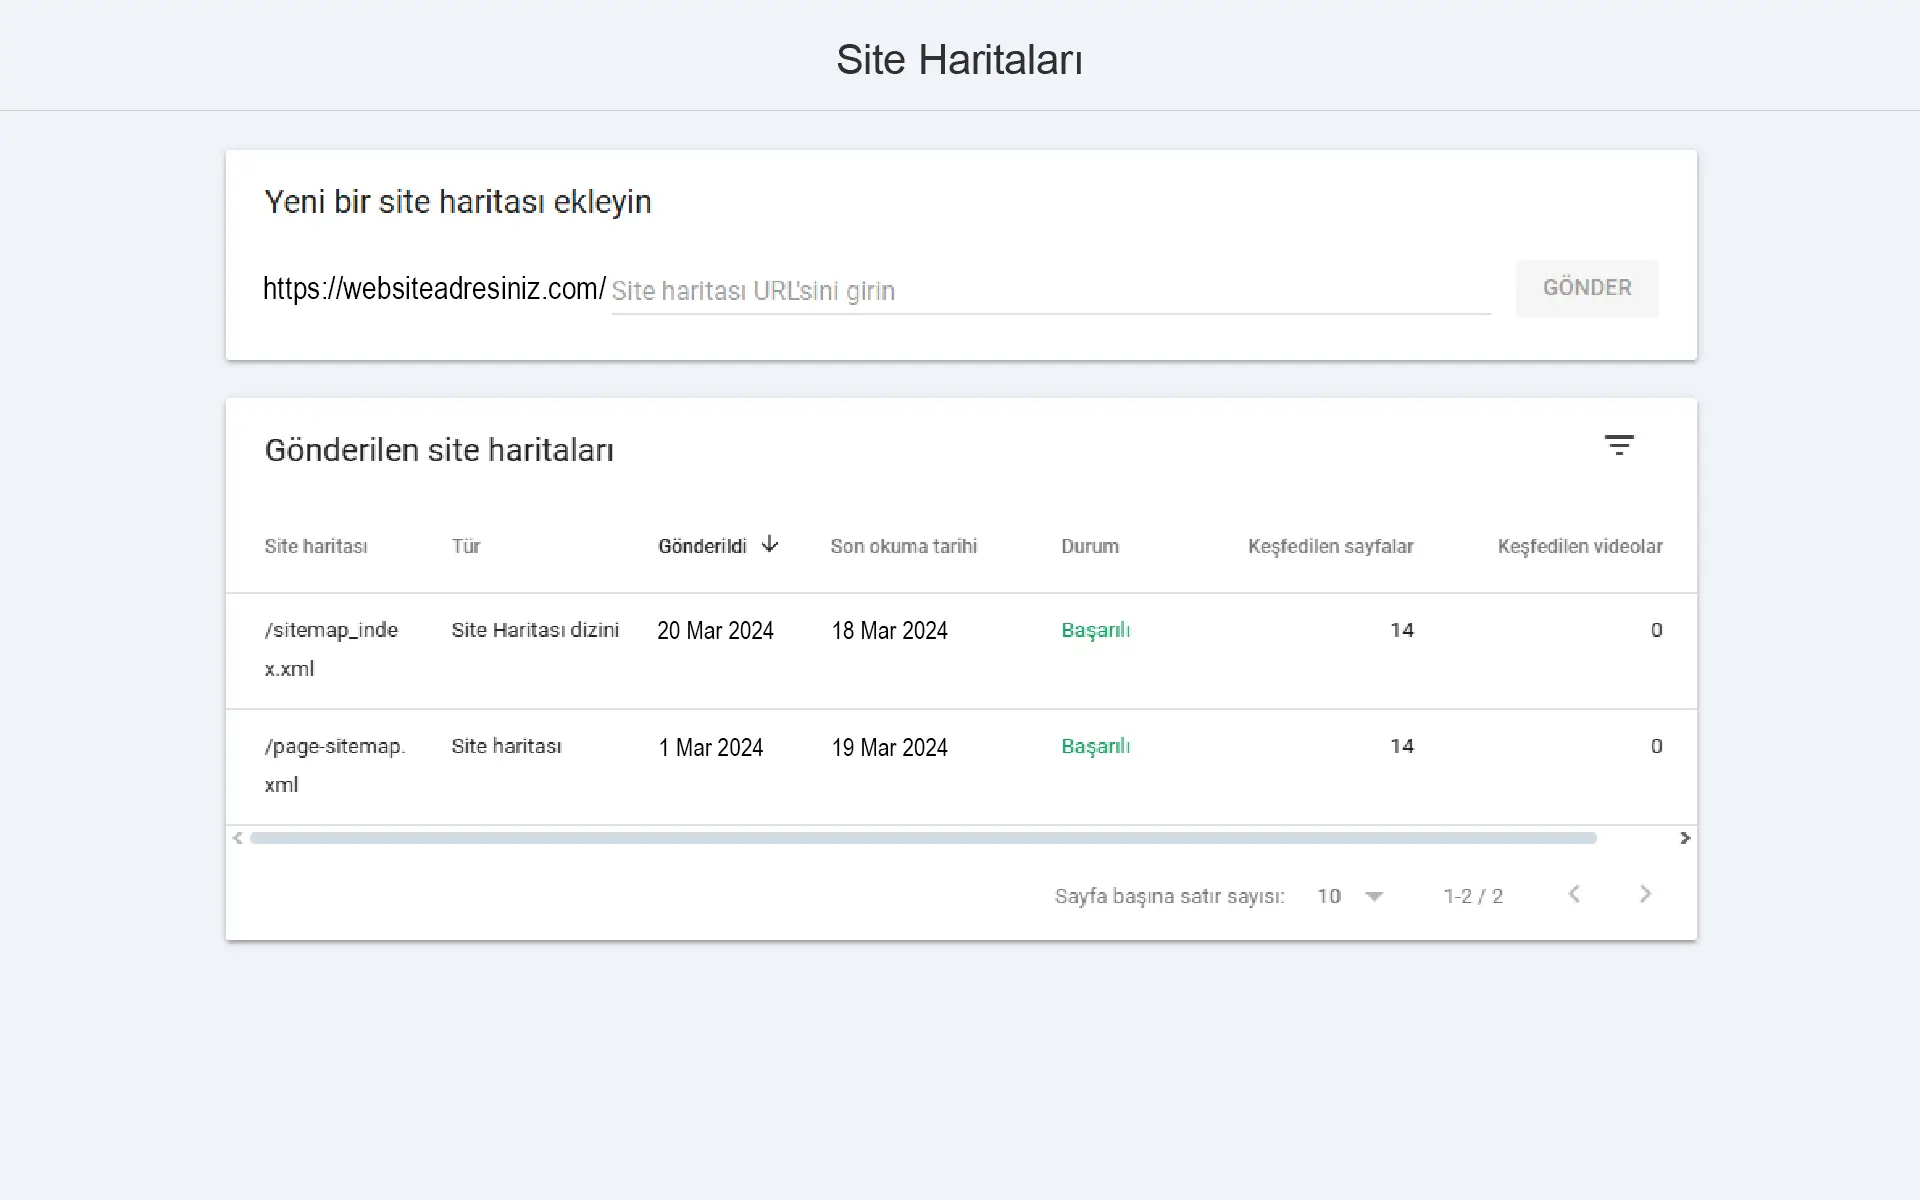Go to previous page using left chevron
1920x1200 pixels.
[x=1574, y=895]
